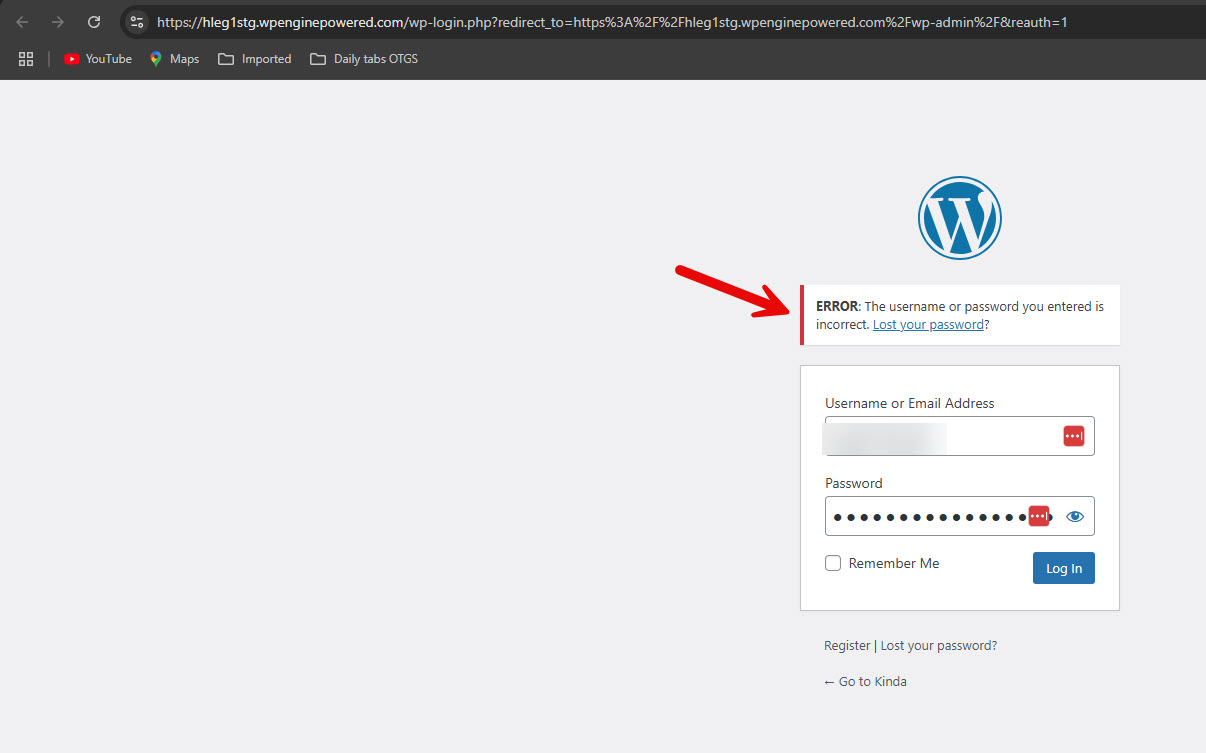Click Lost your password link below form
The width and height of the screenshot is (1206, 753).
pyautogui.click(x=939, y=645)
